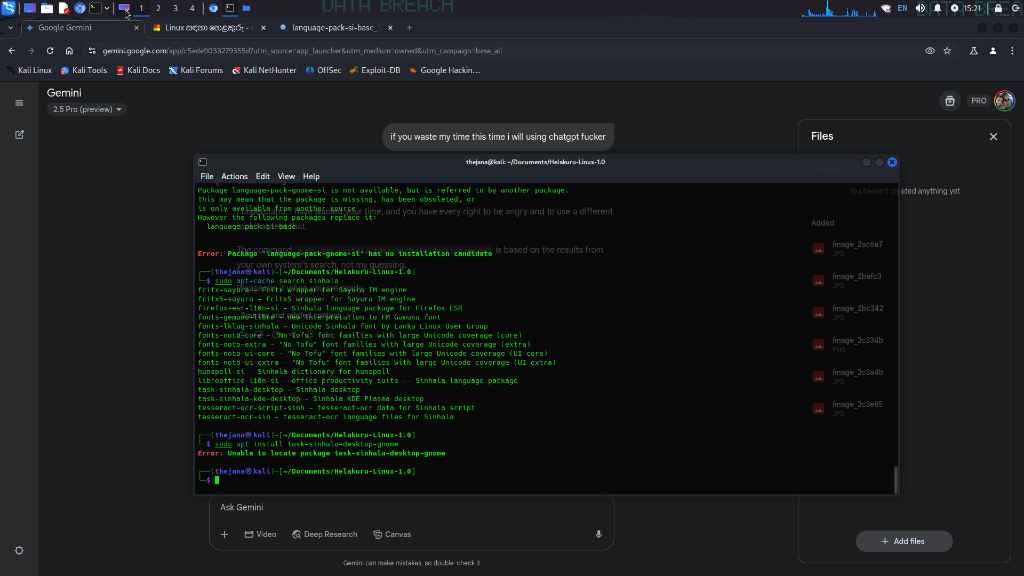
Task: Open the Kali Tools bookmark
Action: 84,71
